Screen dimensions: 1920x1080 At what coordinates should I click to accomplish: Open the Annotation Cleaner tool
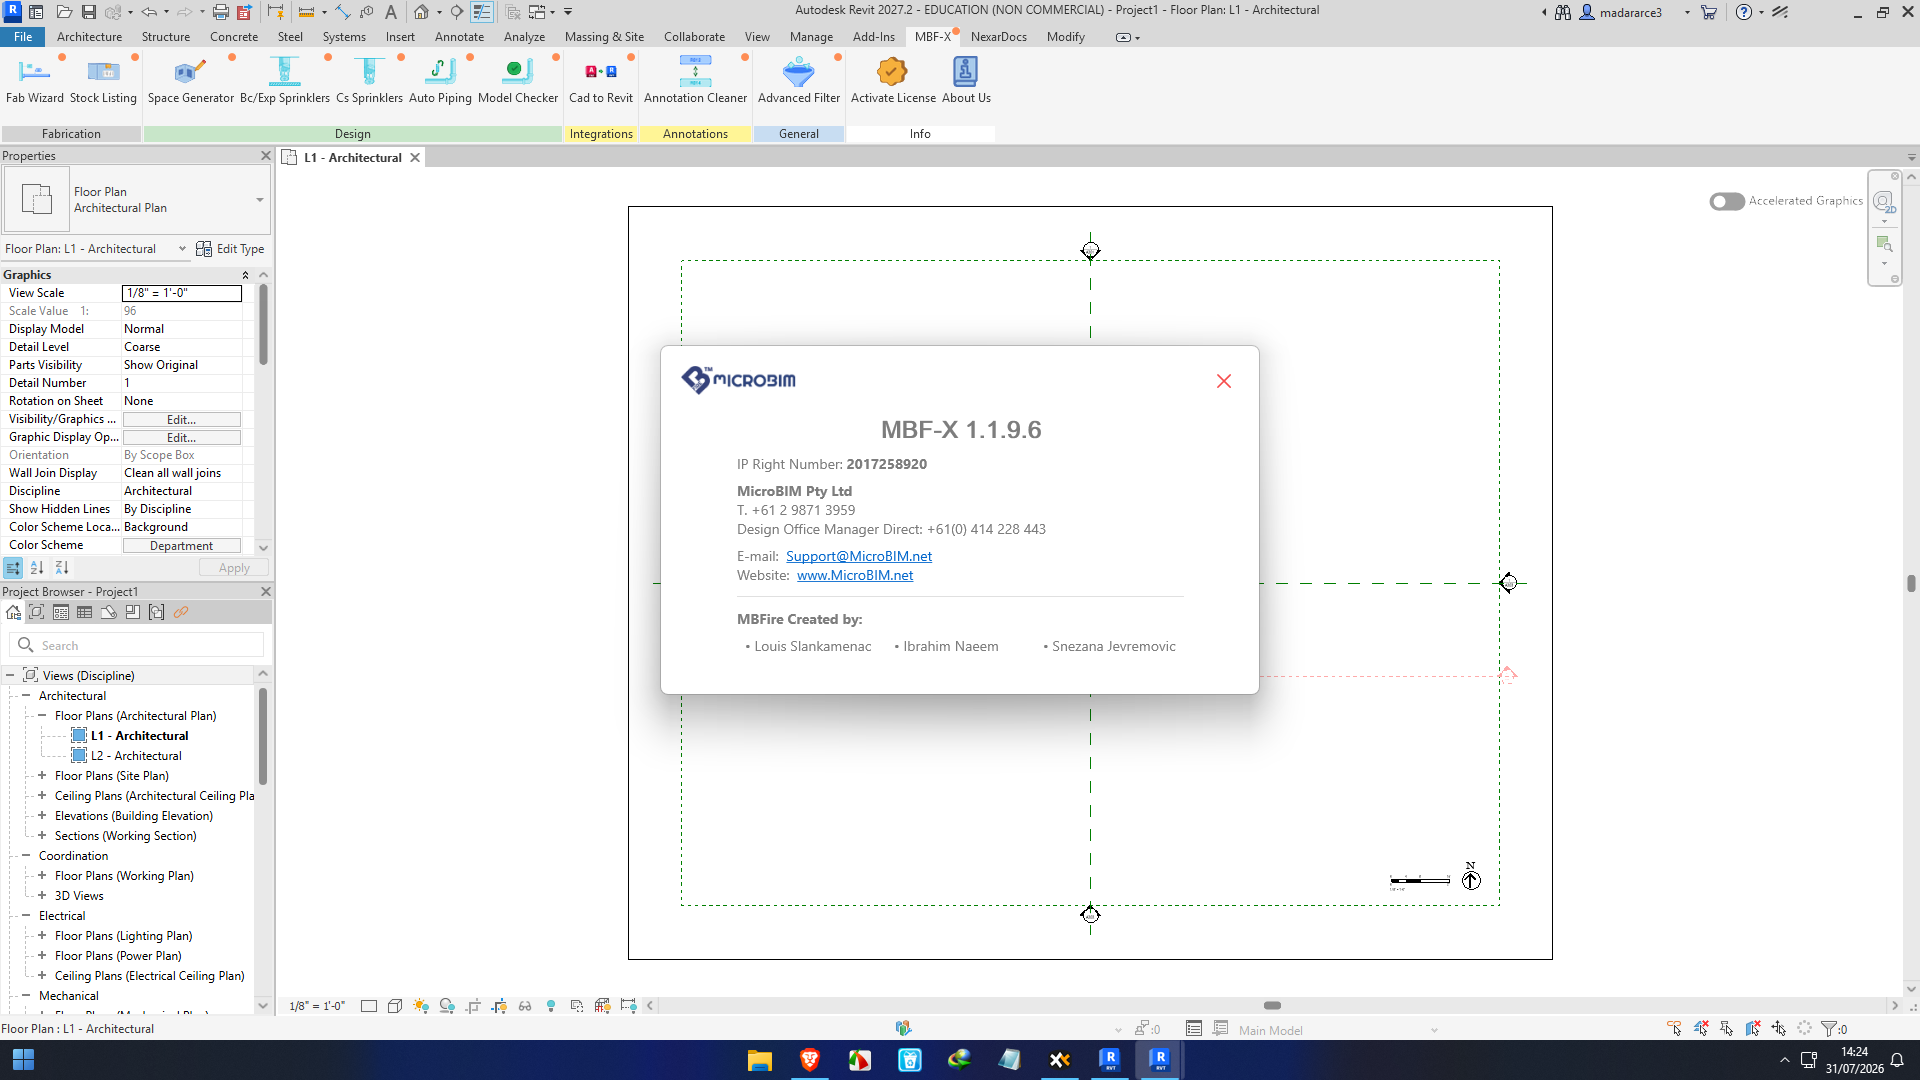click(x=695, y=80)
